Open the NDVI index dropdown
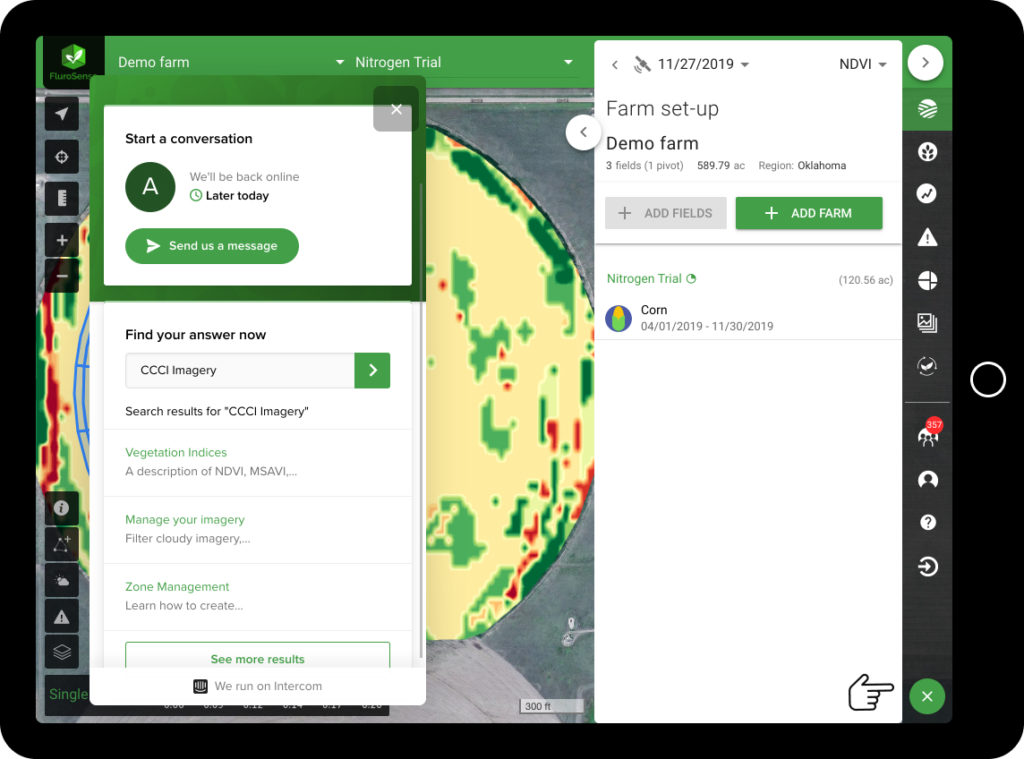Image resolution: width=1024 pixels, height=759 pixels. pyautogui.click(x=862, y=64)
